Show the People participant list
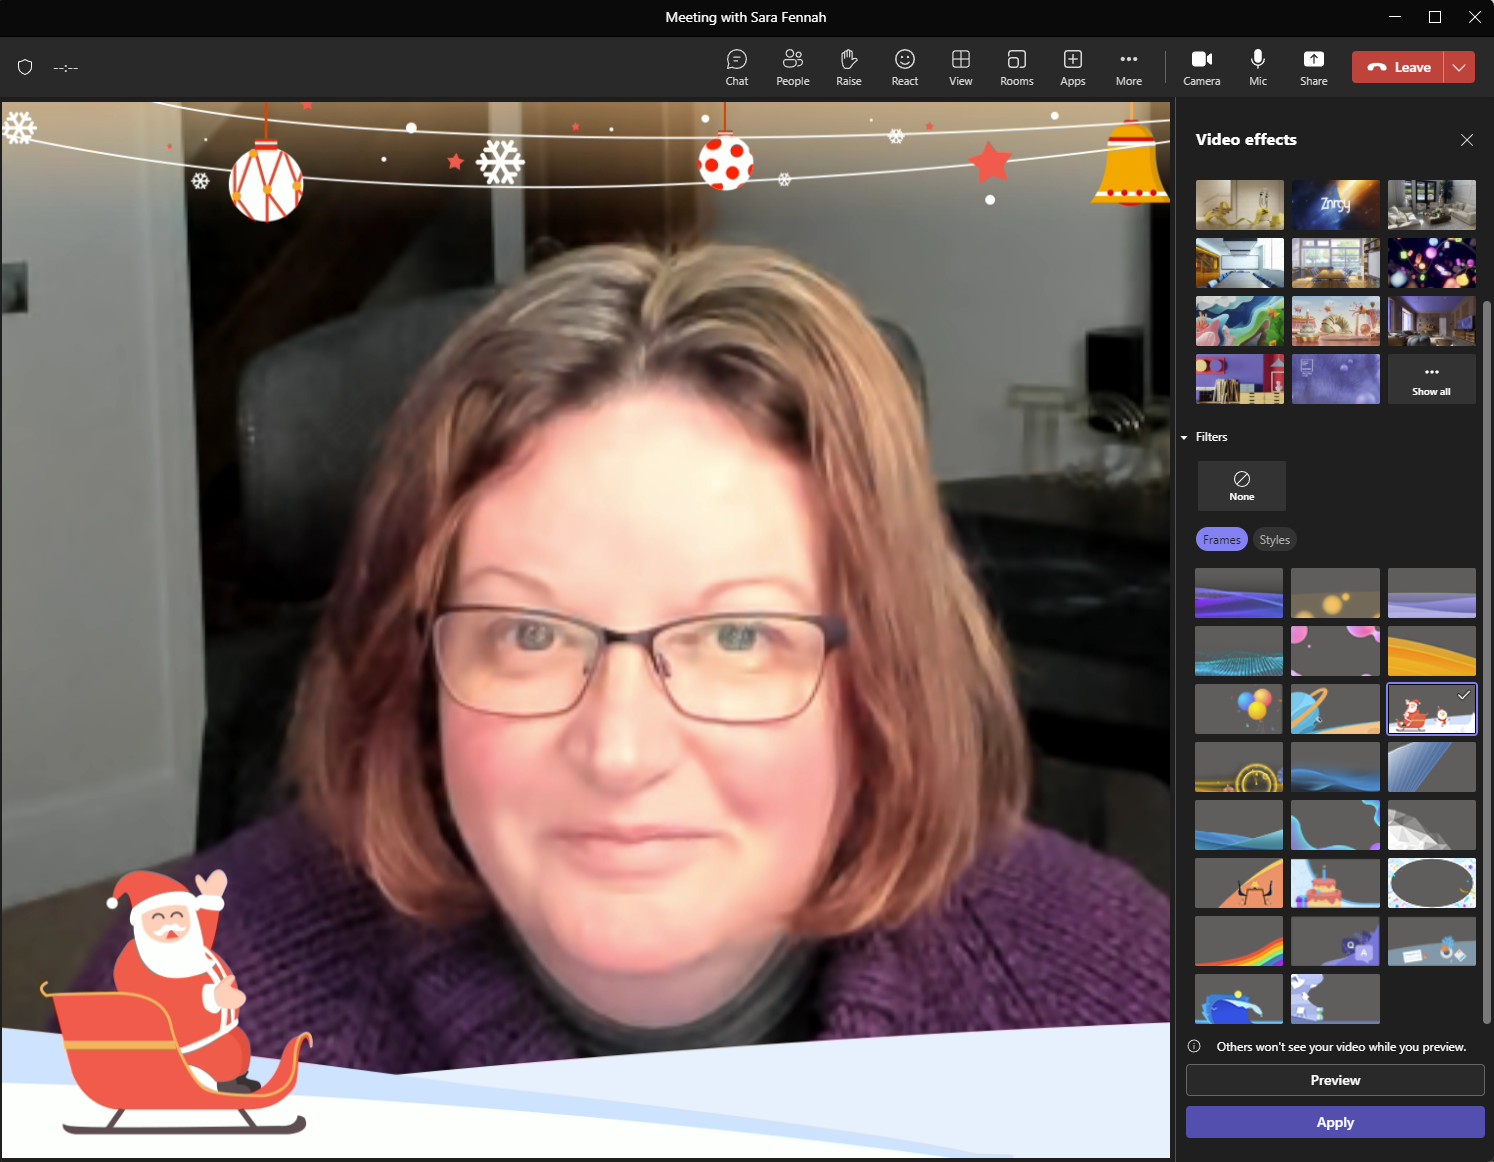This screenshot has height=1162, width=1494. [792, 67]
